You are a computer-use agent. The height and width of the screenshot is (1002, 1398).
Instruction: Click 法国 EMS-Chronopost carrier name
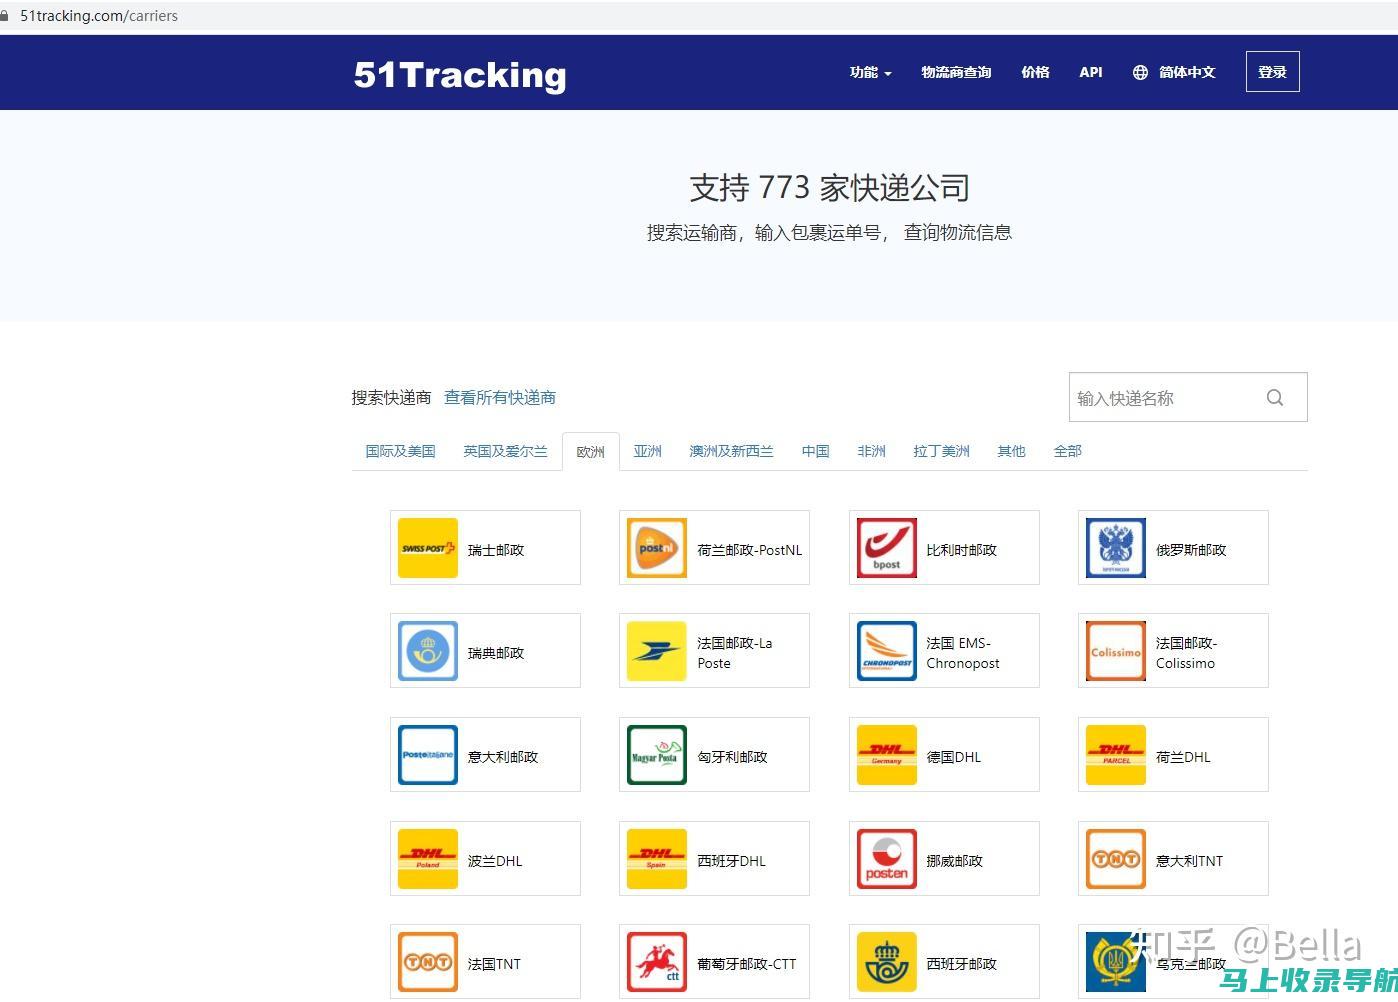click(962, 653)
